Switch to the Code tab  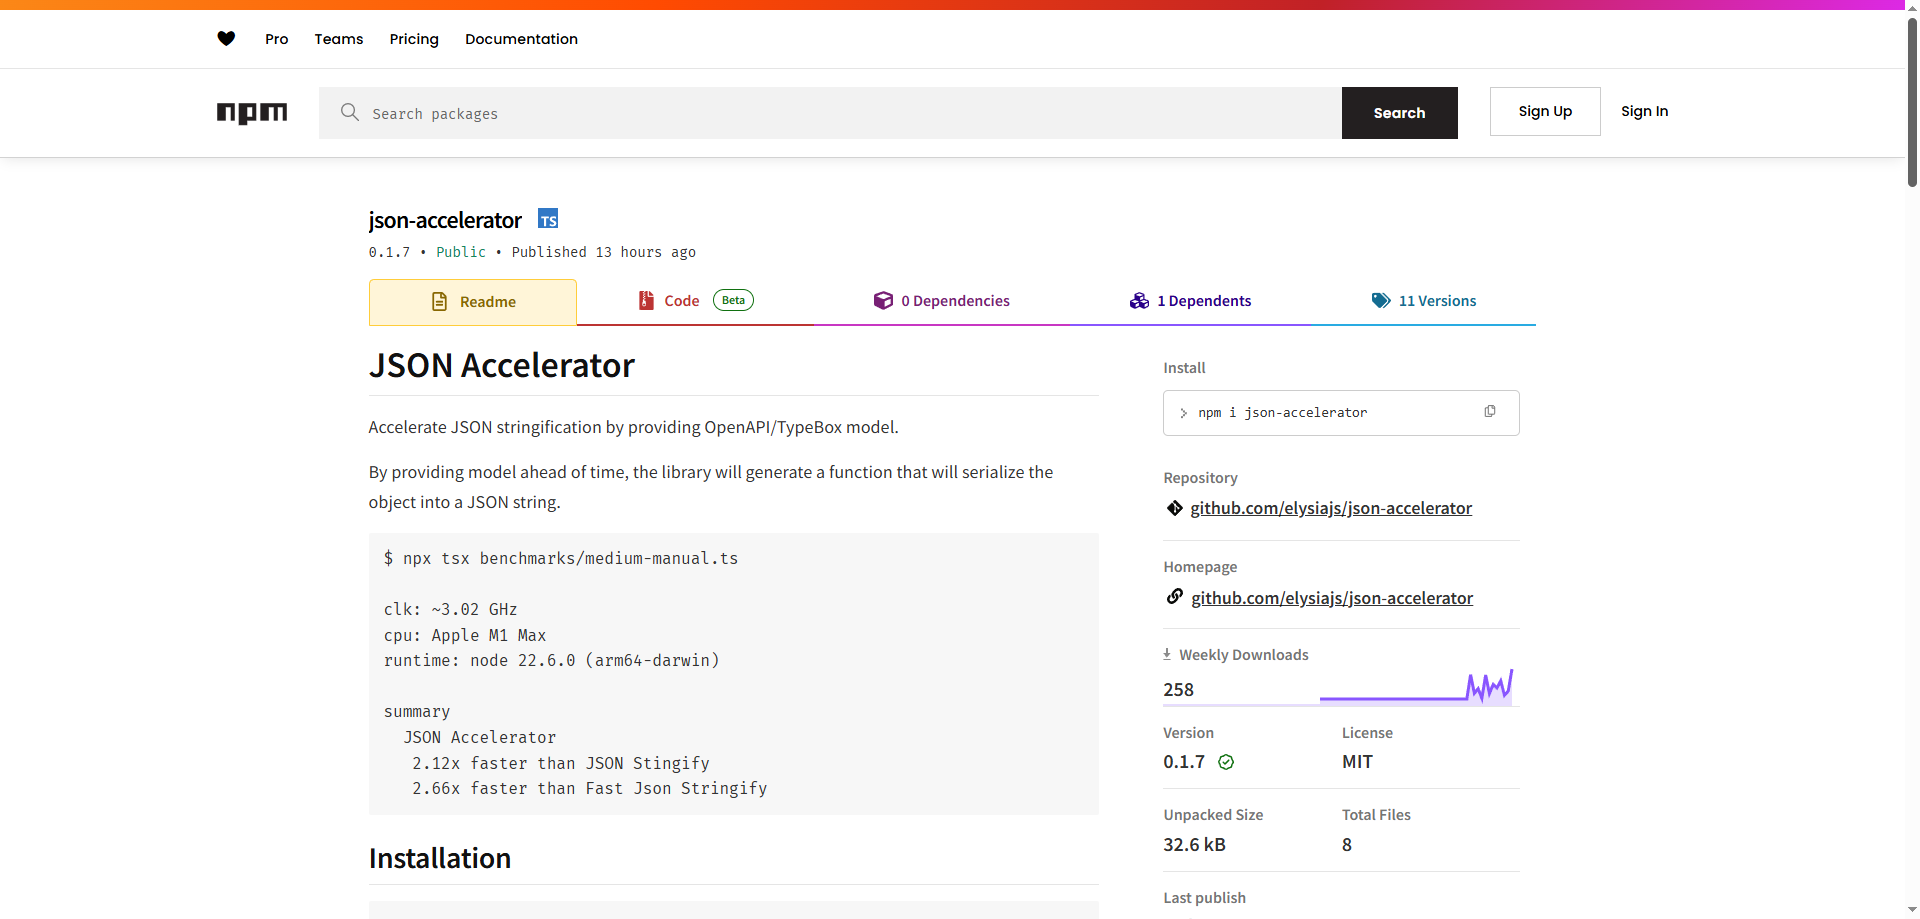[x=696, y=301]
